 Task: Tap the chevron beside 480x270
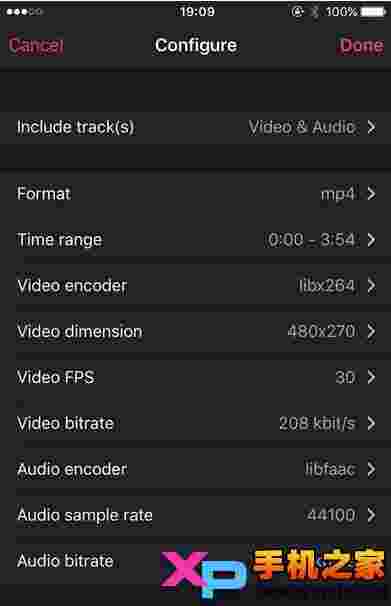(371, 331)
